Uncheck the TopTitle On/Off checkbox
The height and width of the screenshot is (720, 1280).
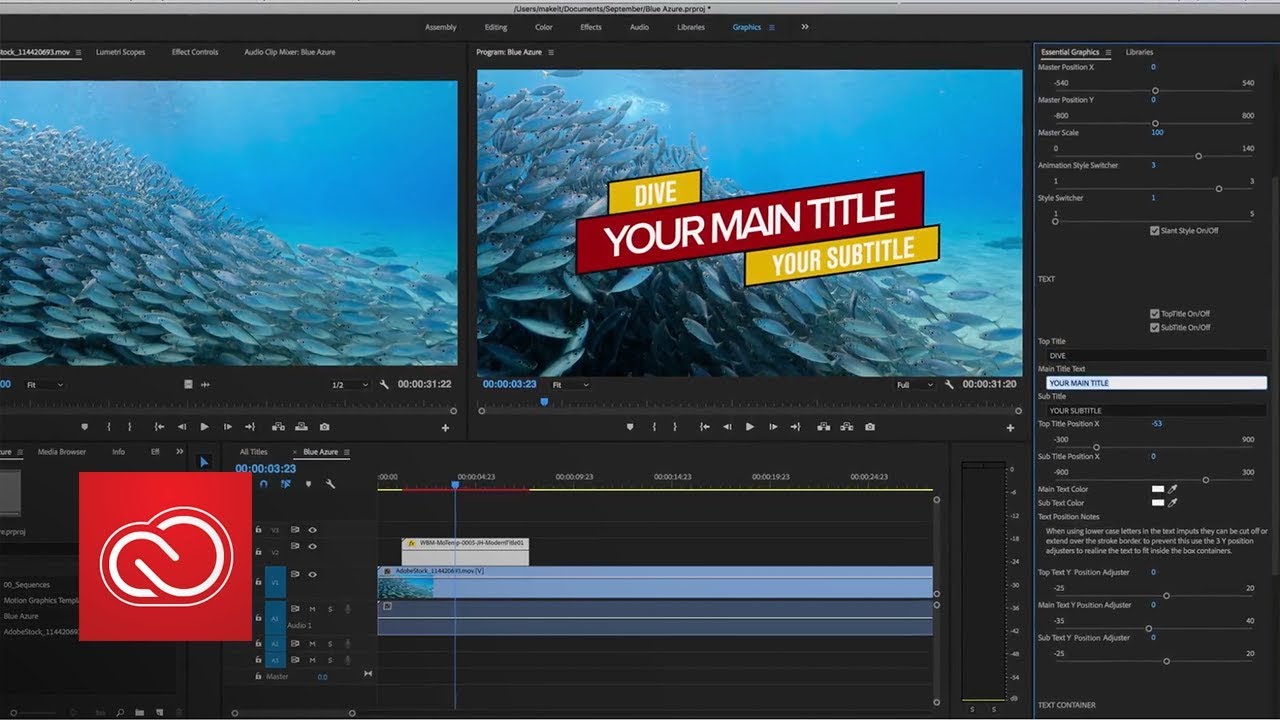(x=1154, y=313)
